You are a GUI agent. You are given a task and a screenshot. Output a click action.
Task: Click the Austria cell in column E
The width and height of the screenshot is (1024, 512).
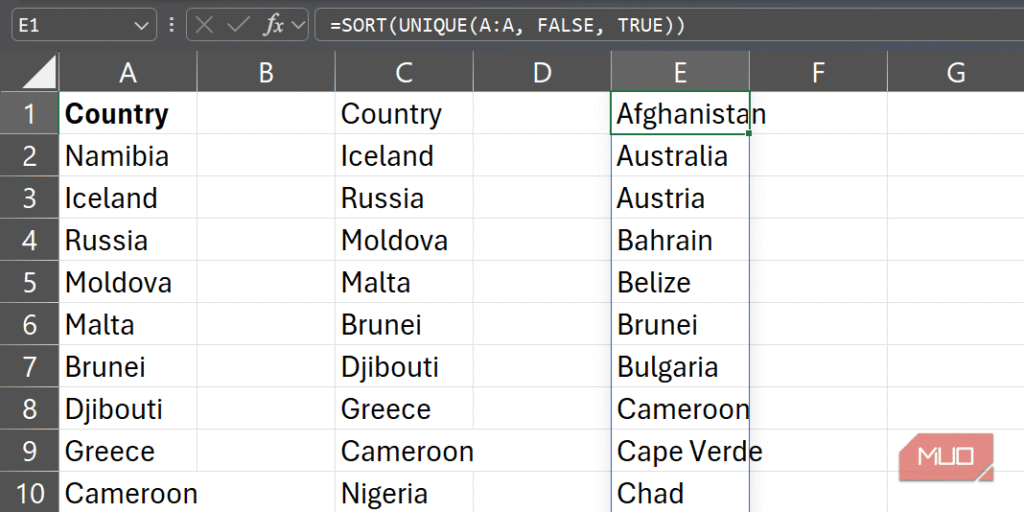[680, 197]
